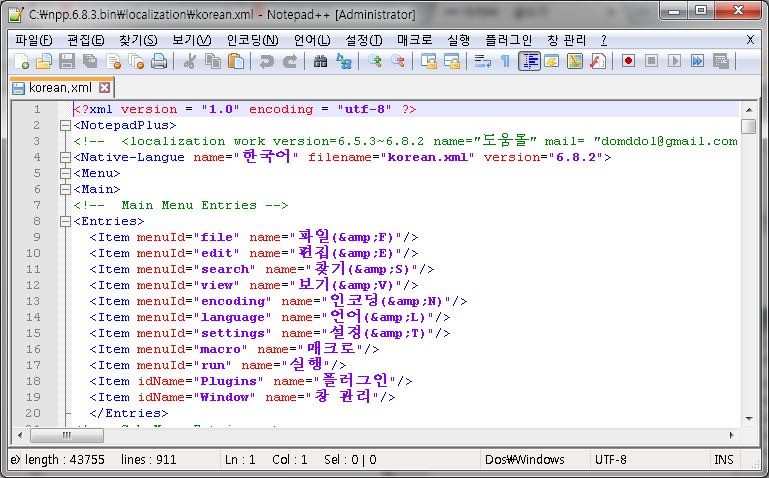This screenshot has height=478, width=769.
Task: Undo the last action via toolbar
Action: click(x=266, y=61)
